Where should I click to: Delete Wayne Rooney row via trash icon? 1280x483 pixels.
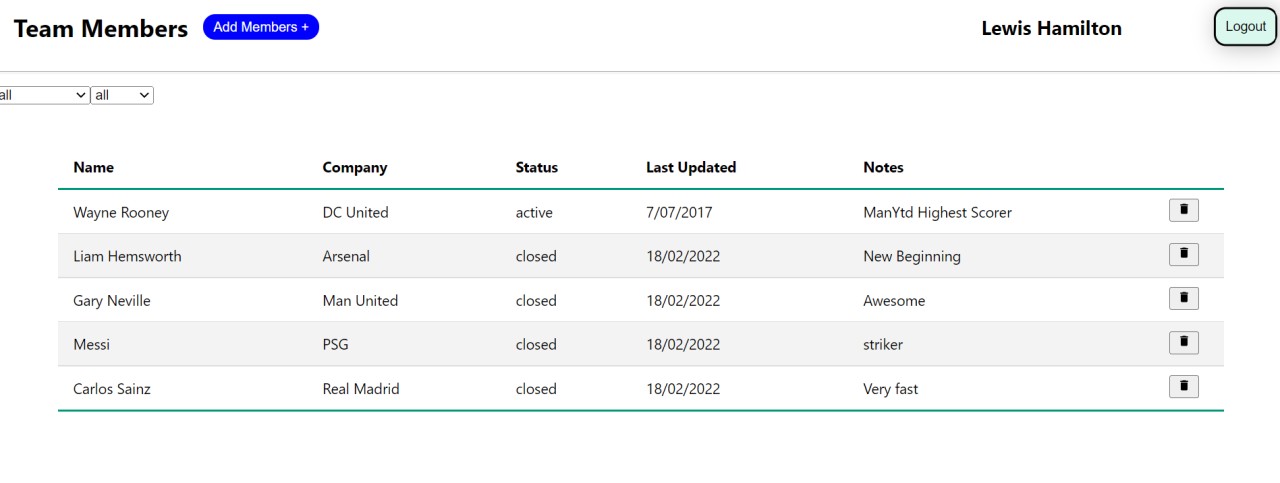tap(1184, 210)
